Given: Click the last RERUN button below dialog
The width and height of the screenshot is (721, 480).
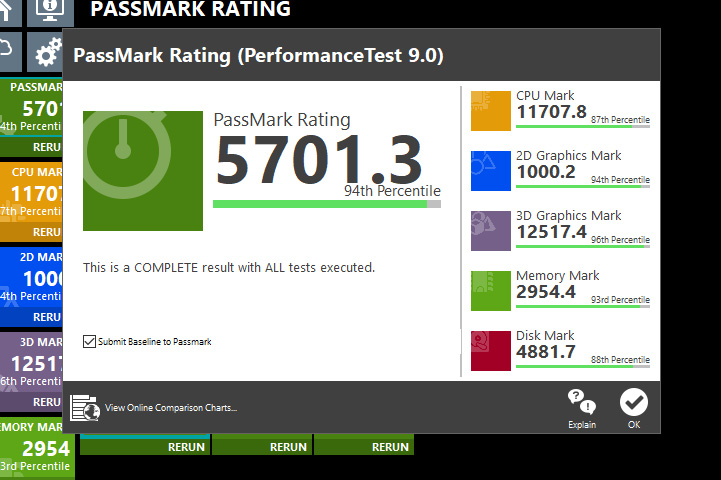Looking at the screenshot, I should pos(364,446).
